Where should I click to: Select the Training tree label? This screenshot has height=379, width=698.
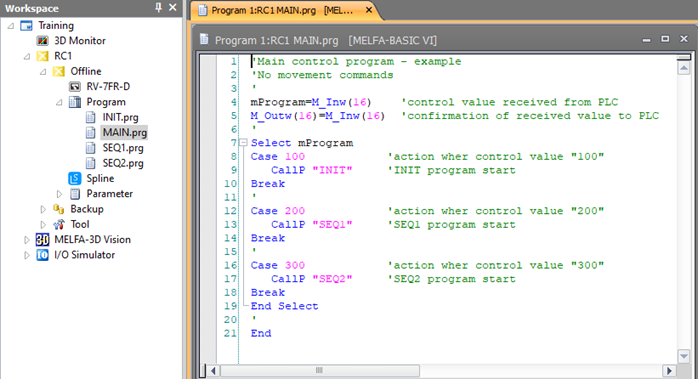tap(56, 25)
